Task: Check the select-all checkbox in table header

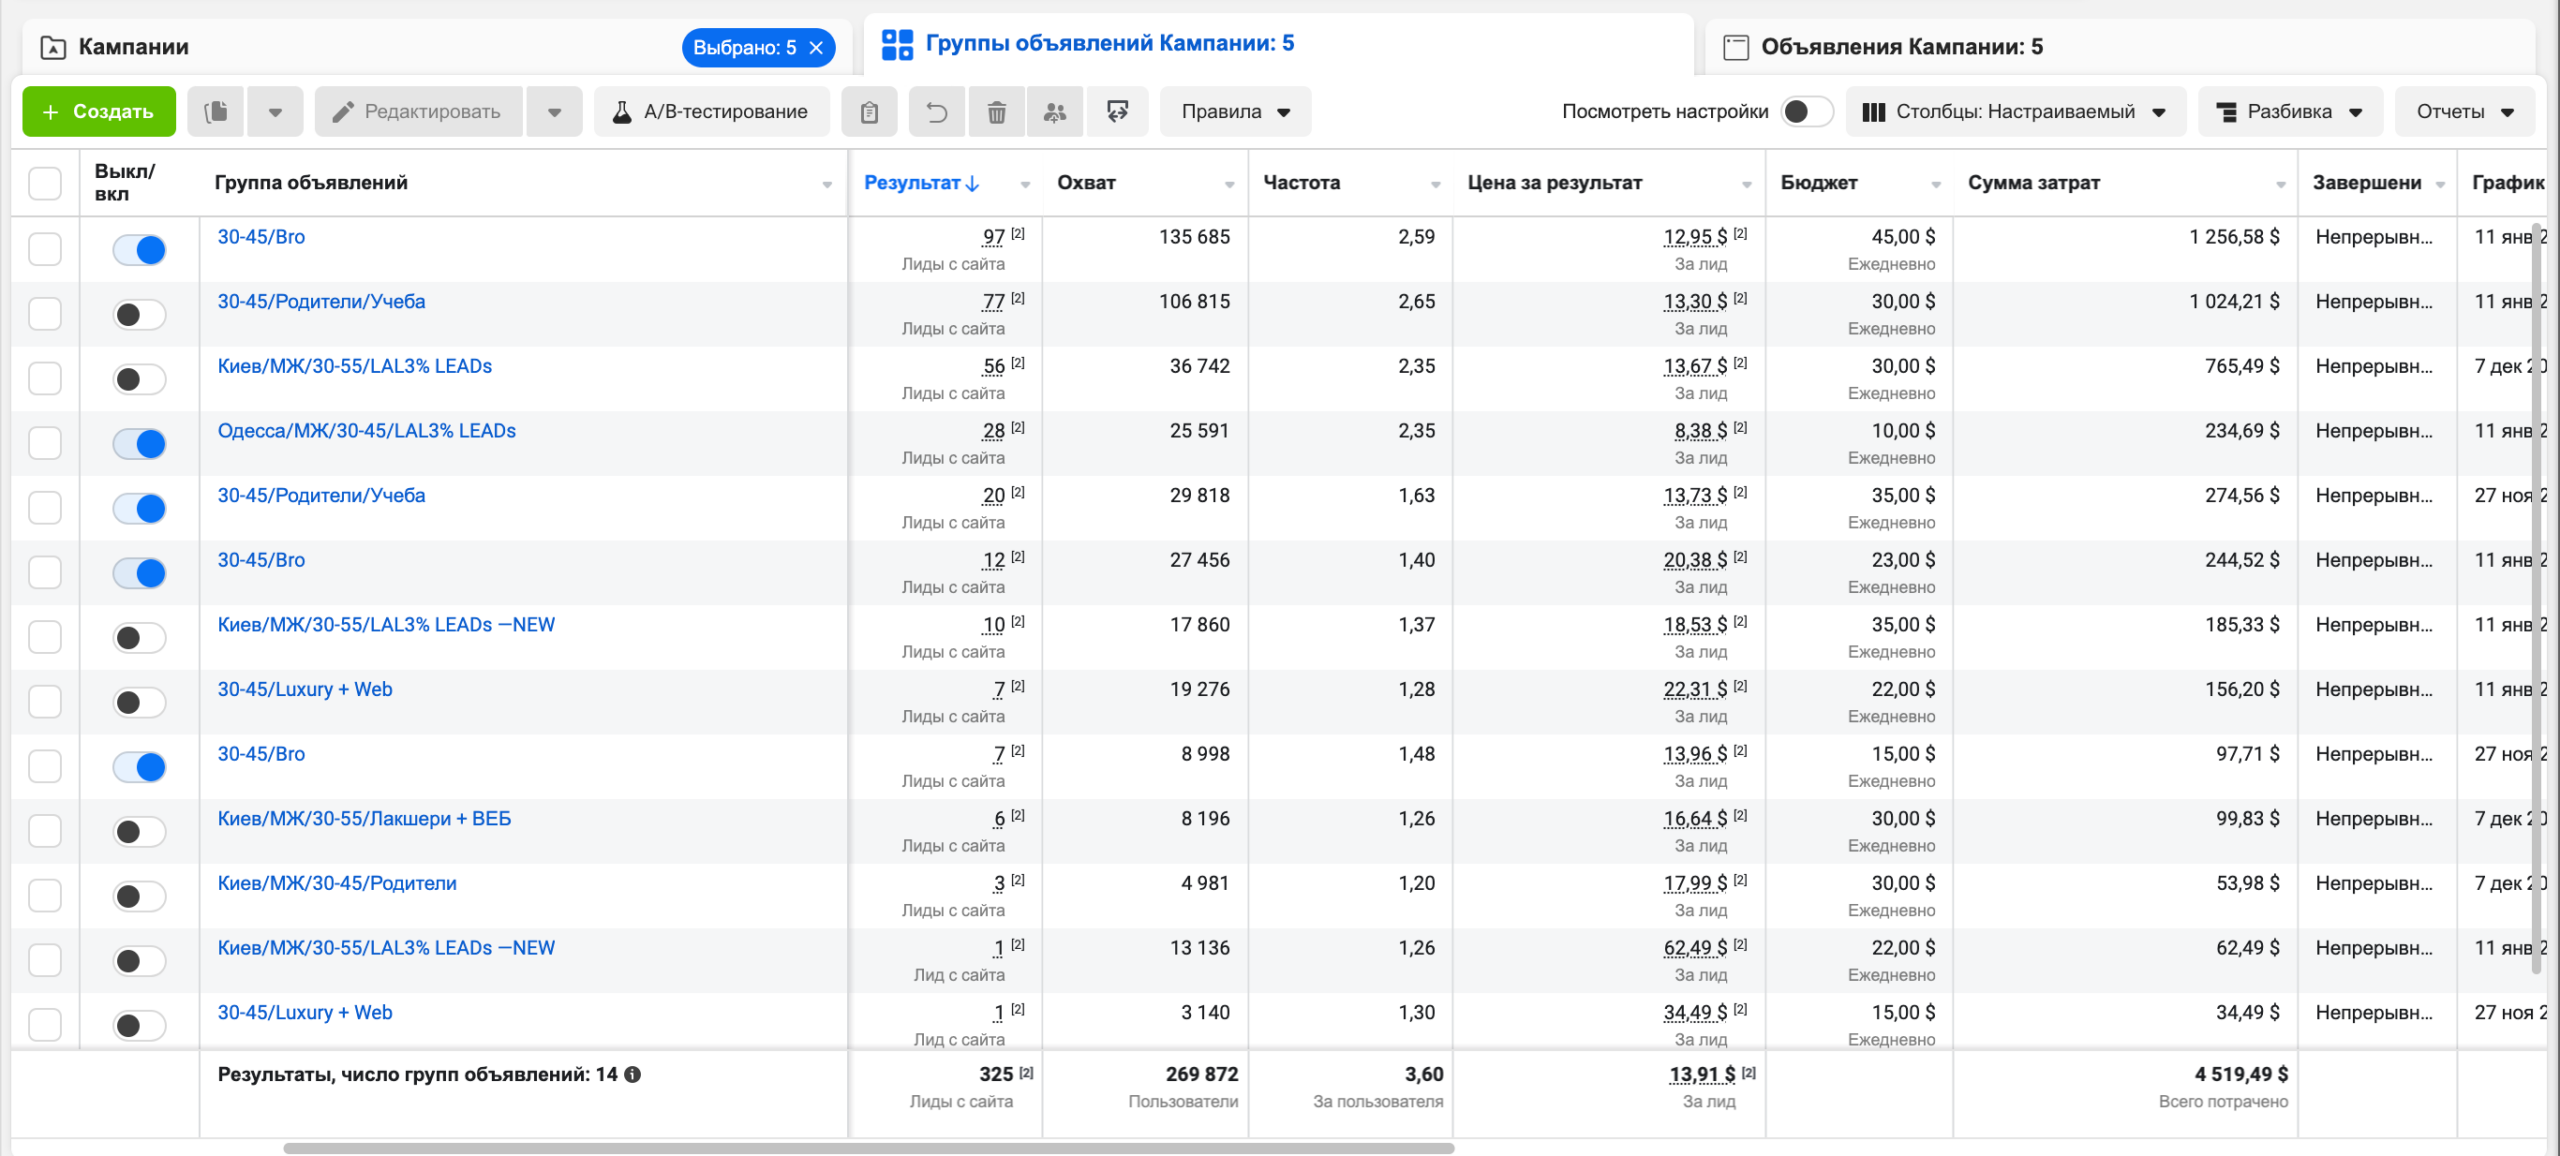Action: (x=45, y=183)
